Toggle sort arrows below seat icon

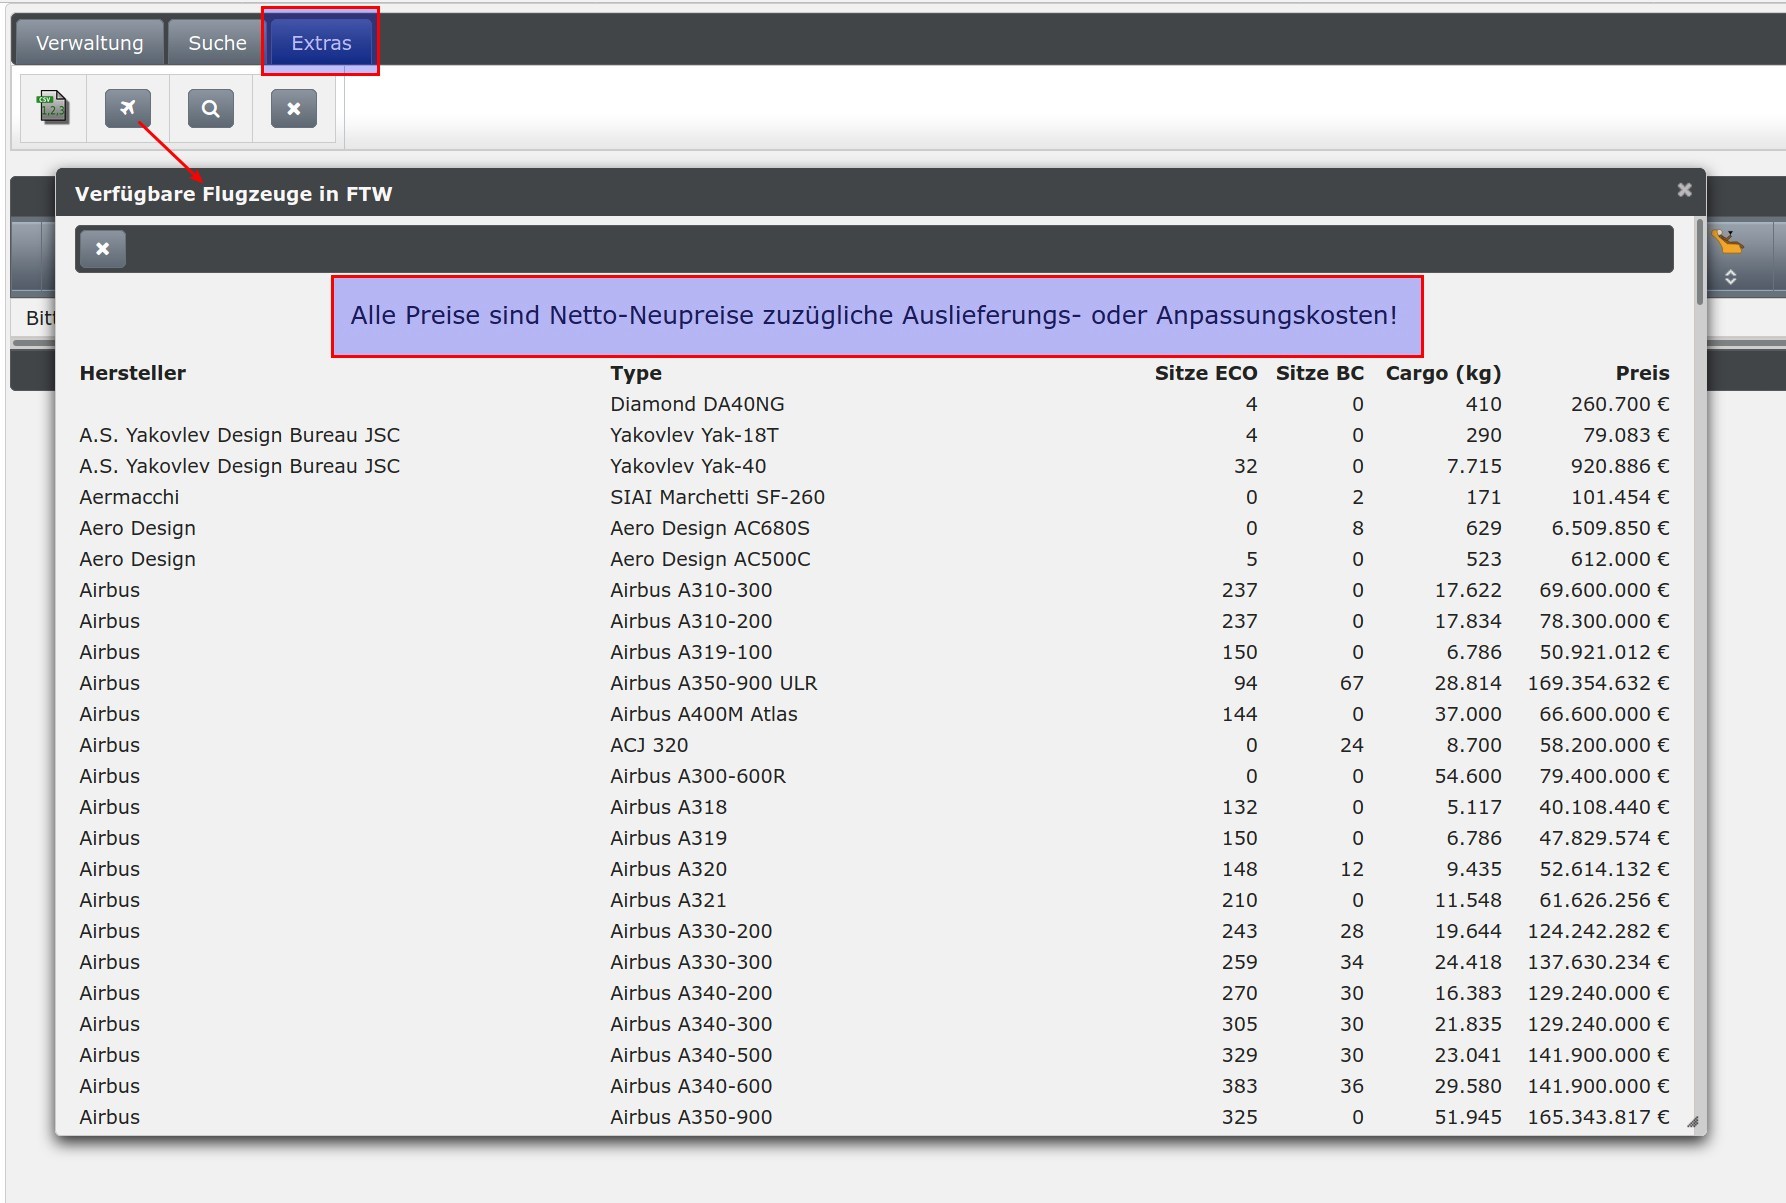click(1730, 277)
